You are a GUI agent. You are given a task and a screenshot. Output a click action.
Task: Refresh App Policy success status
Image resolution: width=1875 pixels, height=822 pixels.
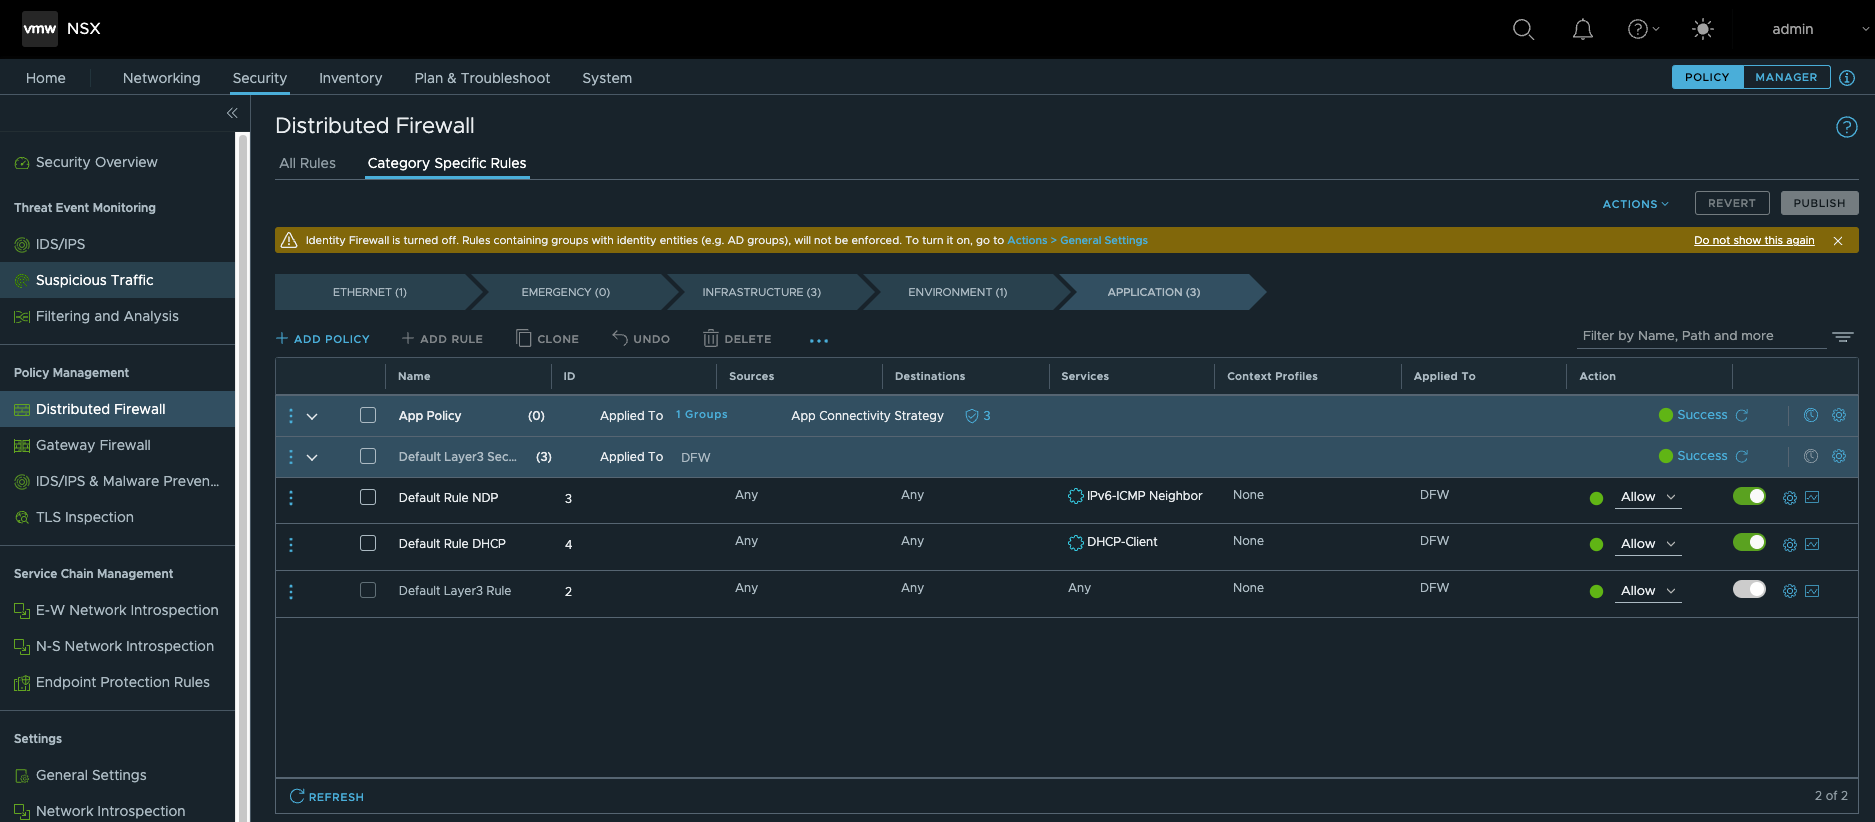click(x=1742, y=415)
